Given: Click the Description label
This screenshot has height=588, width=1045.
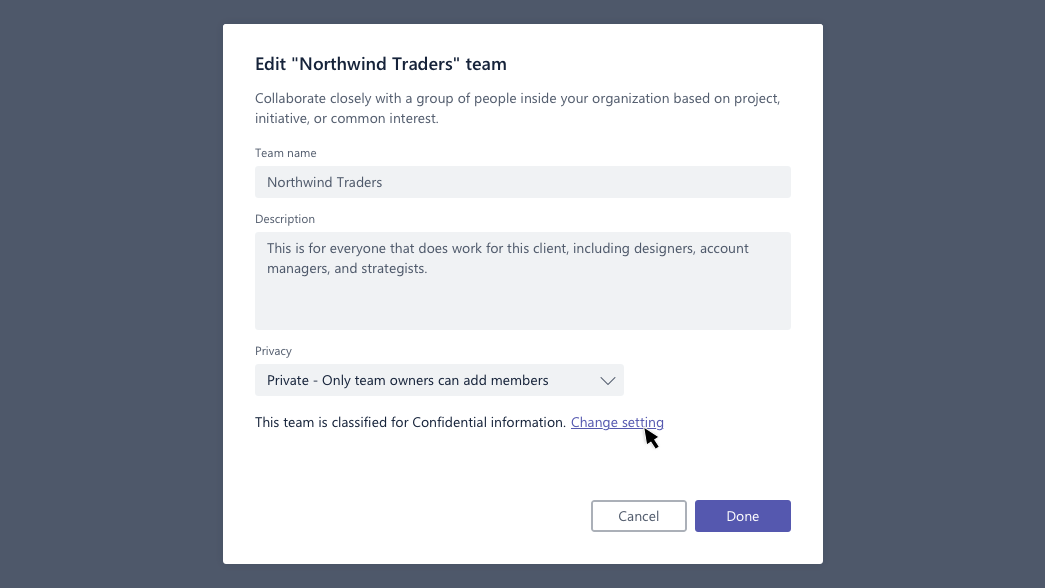Looking at the screenshot, I should (x=284, y=219).
